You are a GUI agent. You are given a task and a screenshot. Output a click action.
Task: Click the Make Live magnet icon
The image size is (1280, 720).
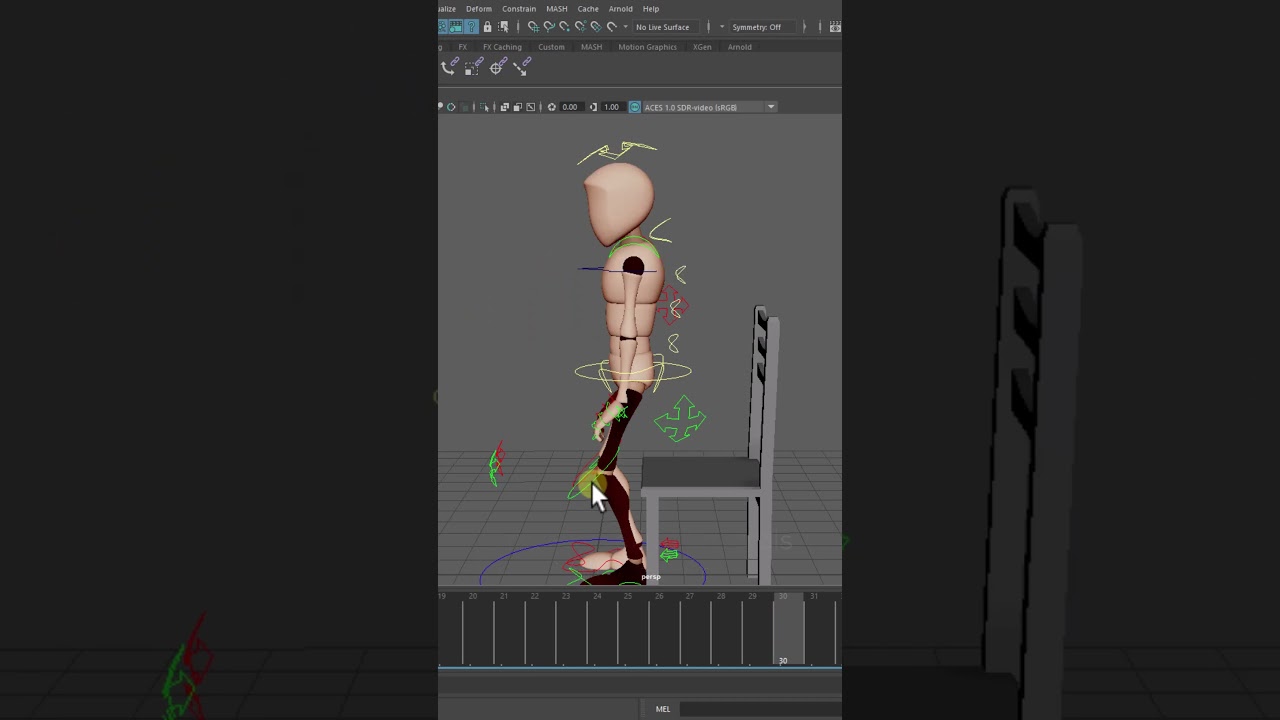[x=612, y=27]
